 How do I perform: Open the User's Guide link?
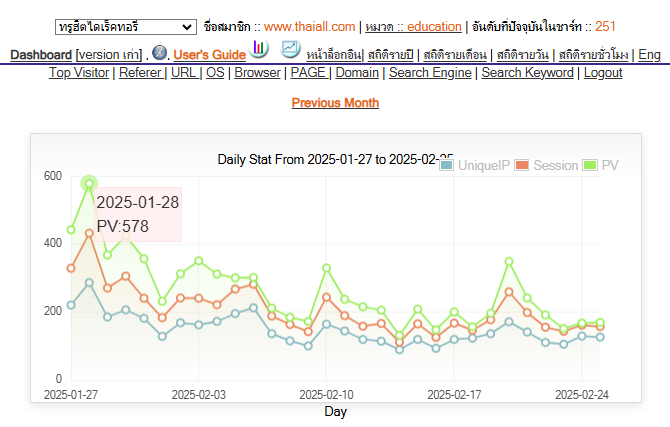coord(209,54)
